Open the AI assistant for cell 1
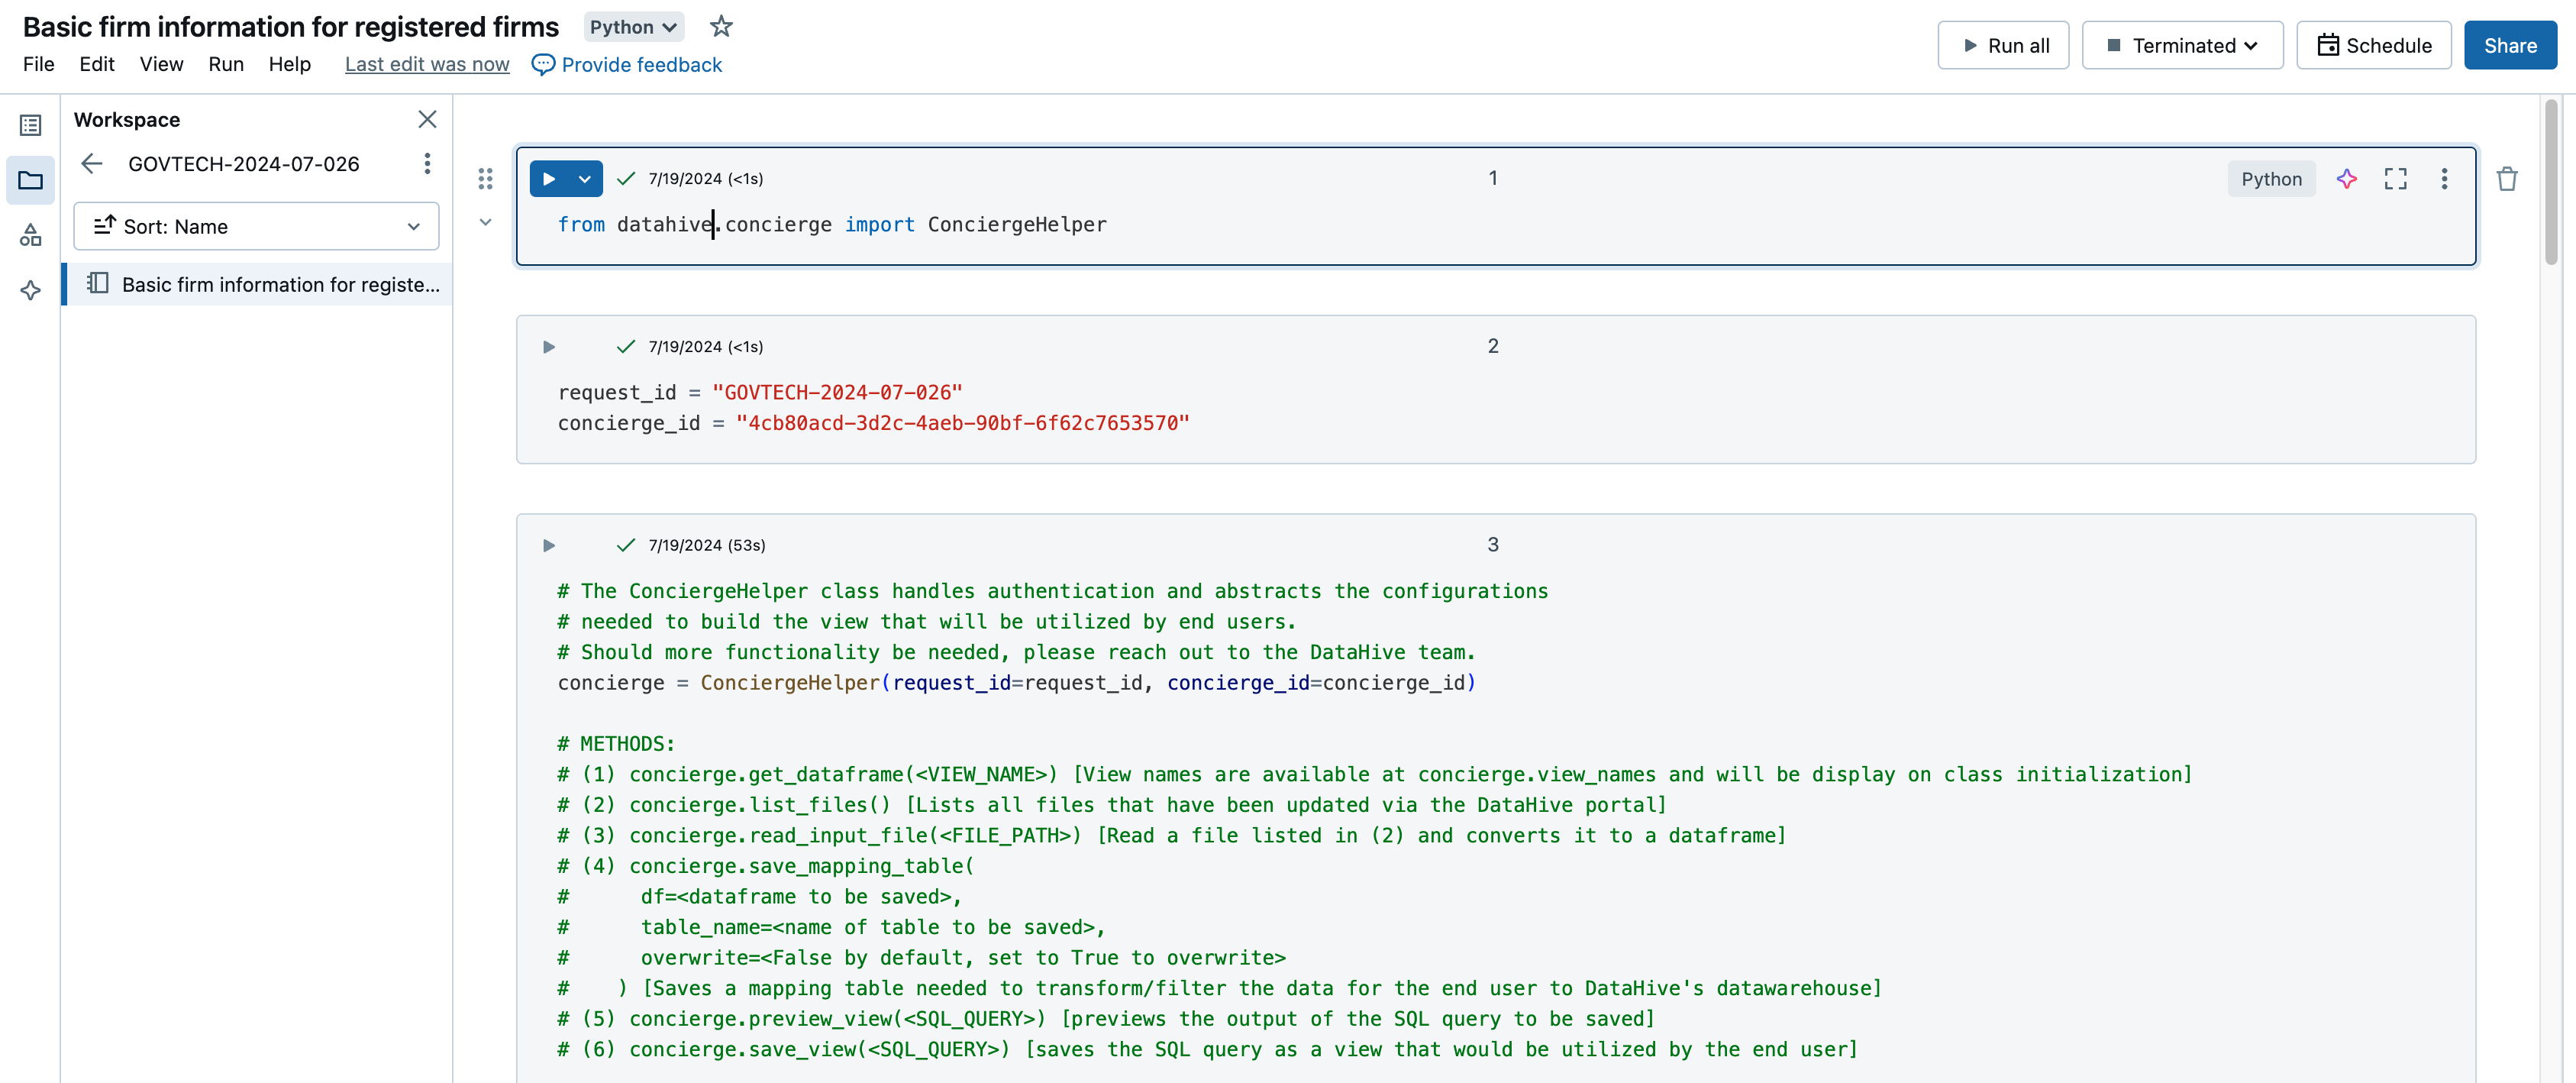The image size is (2576, 1083). [2346, 179]
